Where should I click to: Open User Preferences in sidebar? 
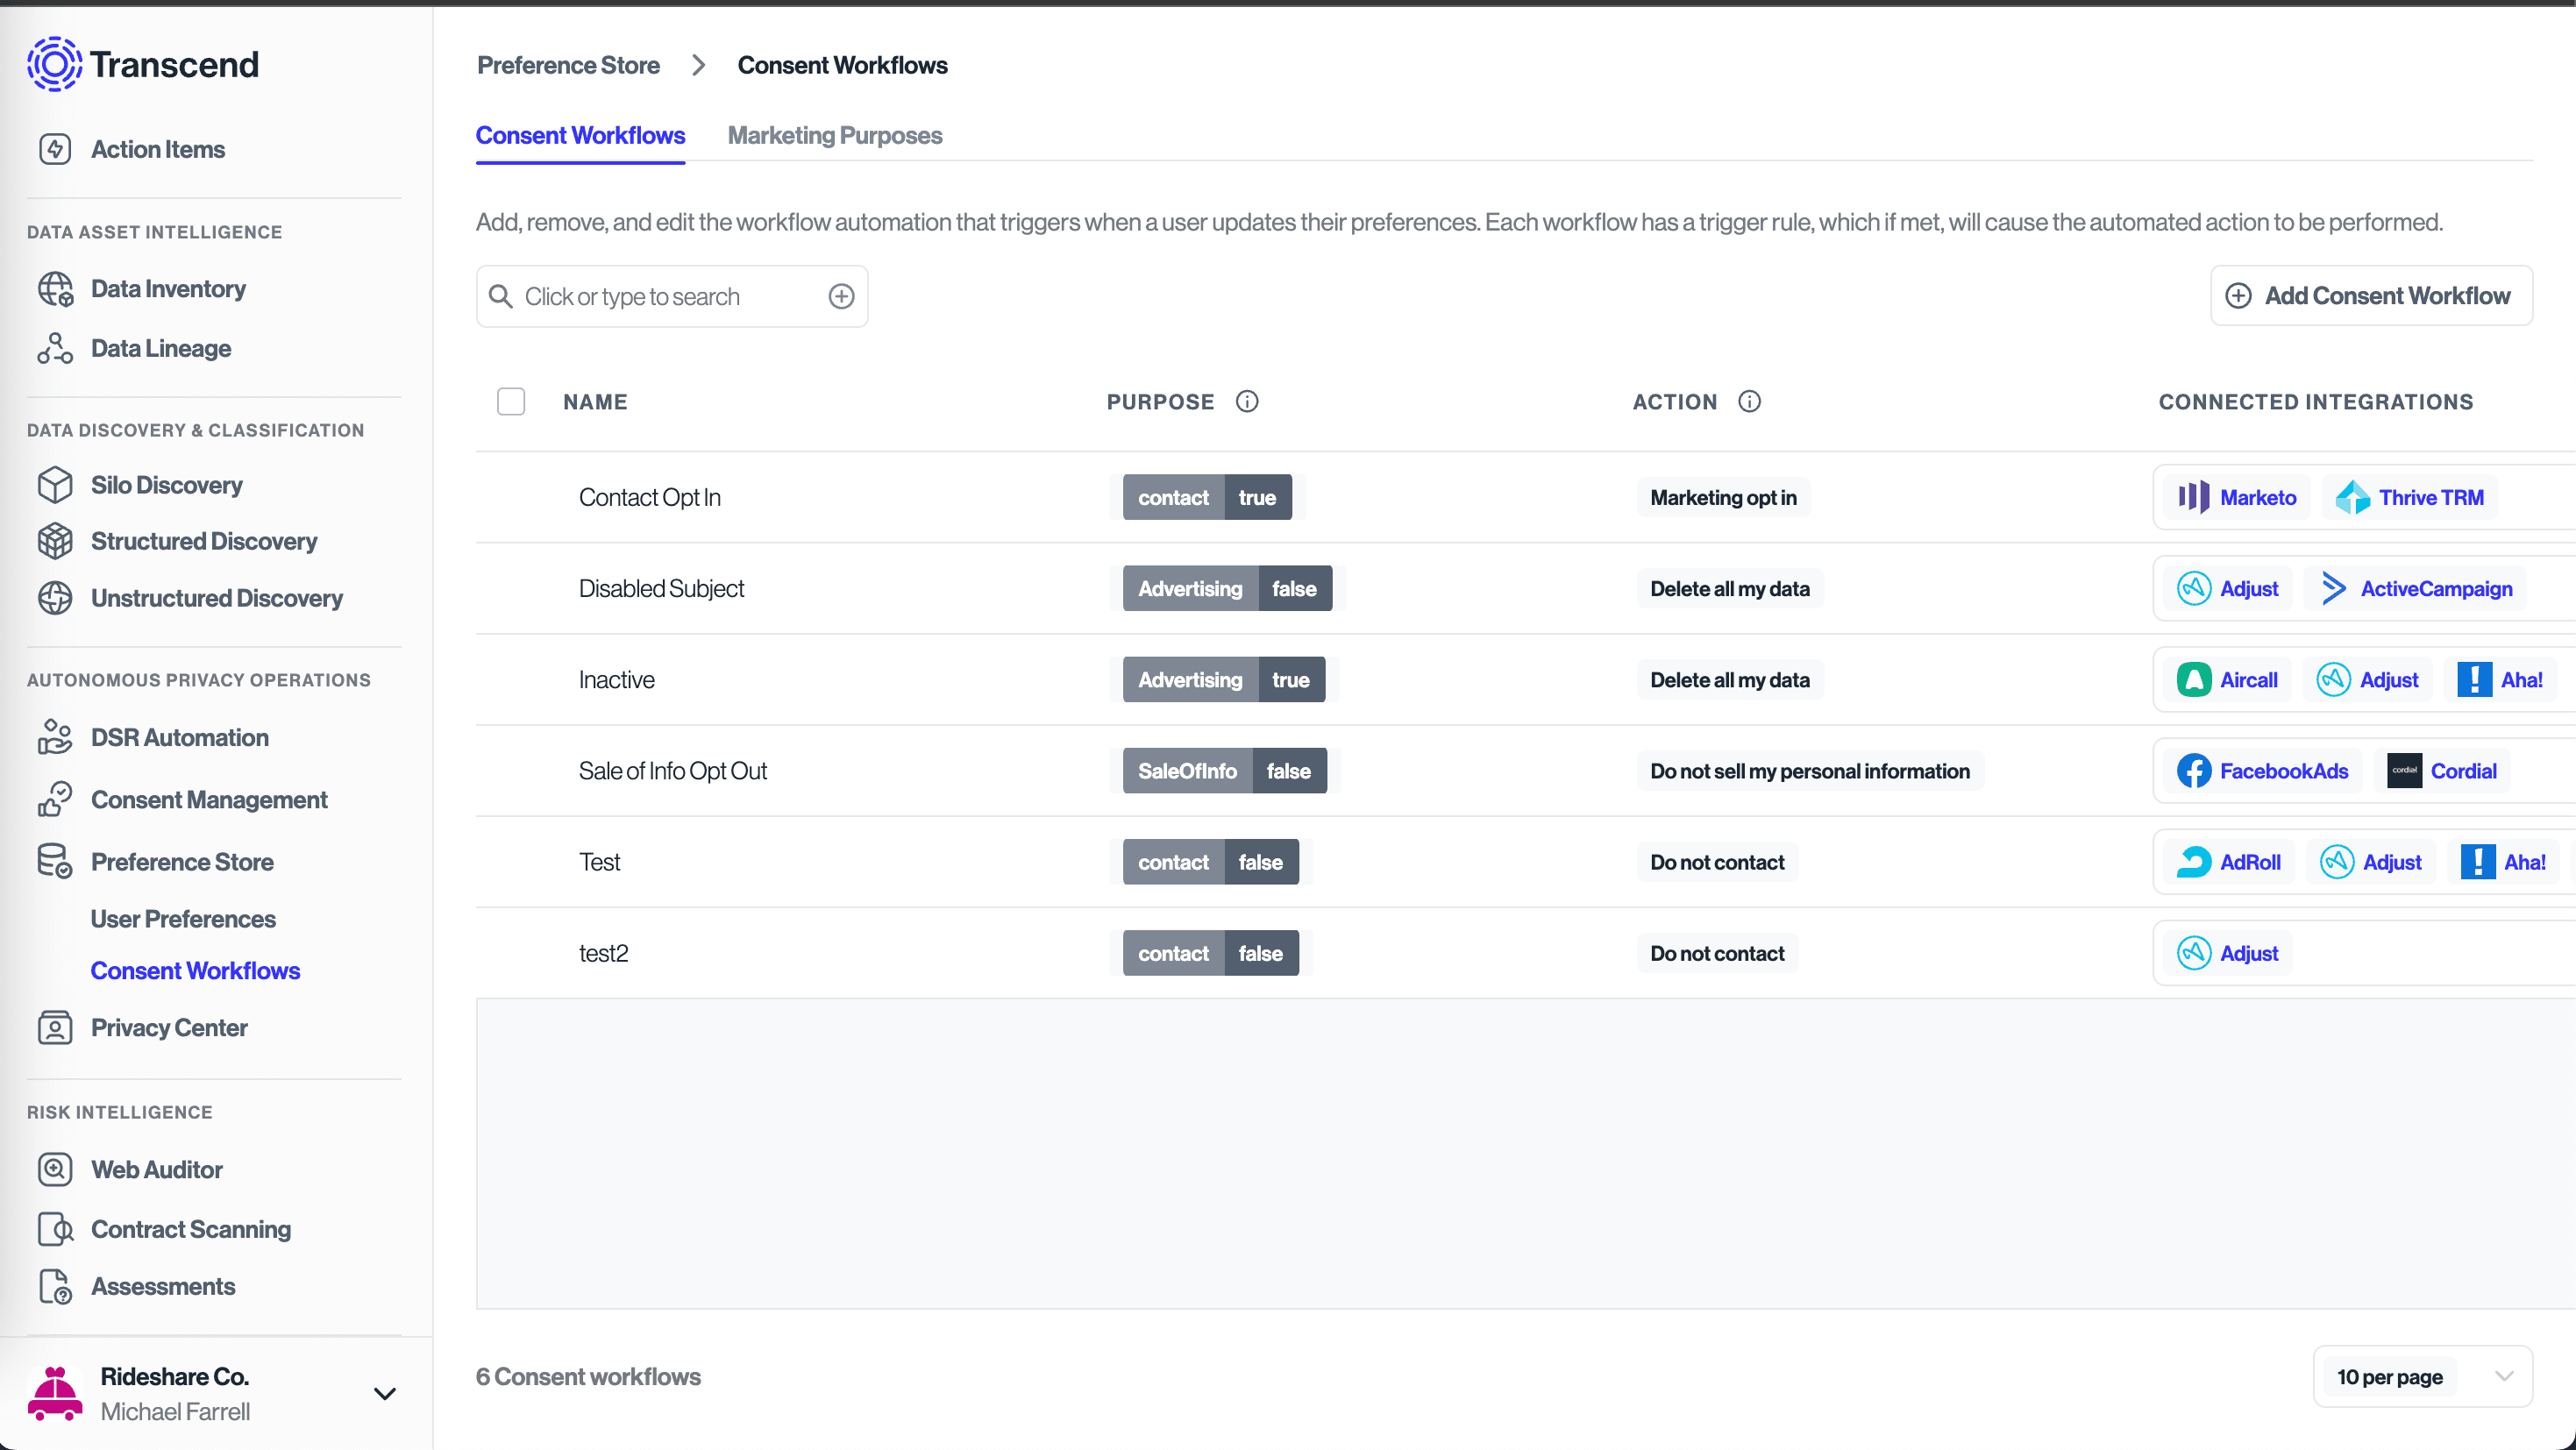(183, 918)
